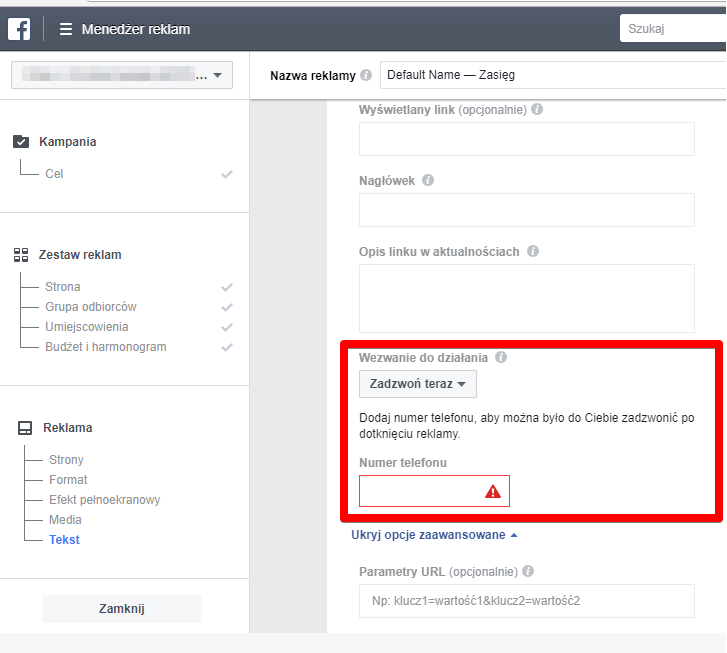This screenshot has width=727, height=653.
Task: Select Reklama section in sidebar
Action: pos(68,428)
